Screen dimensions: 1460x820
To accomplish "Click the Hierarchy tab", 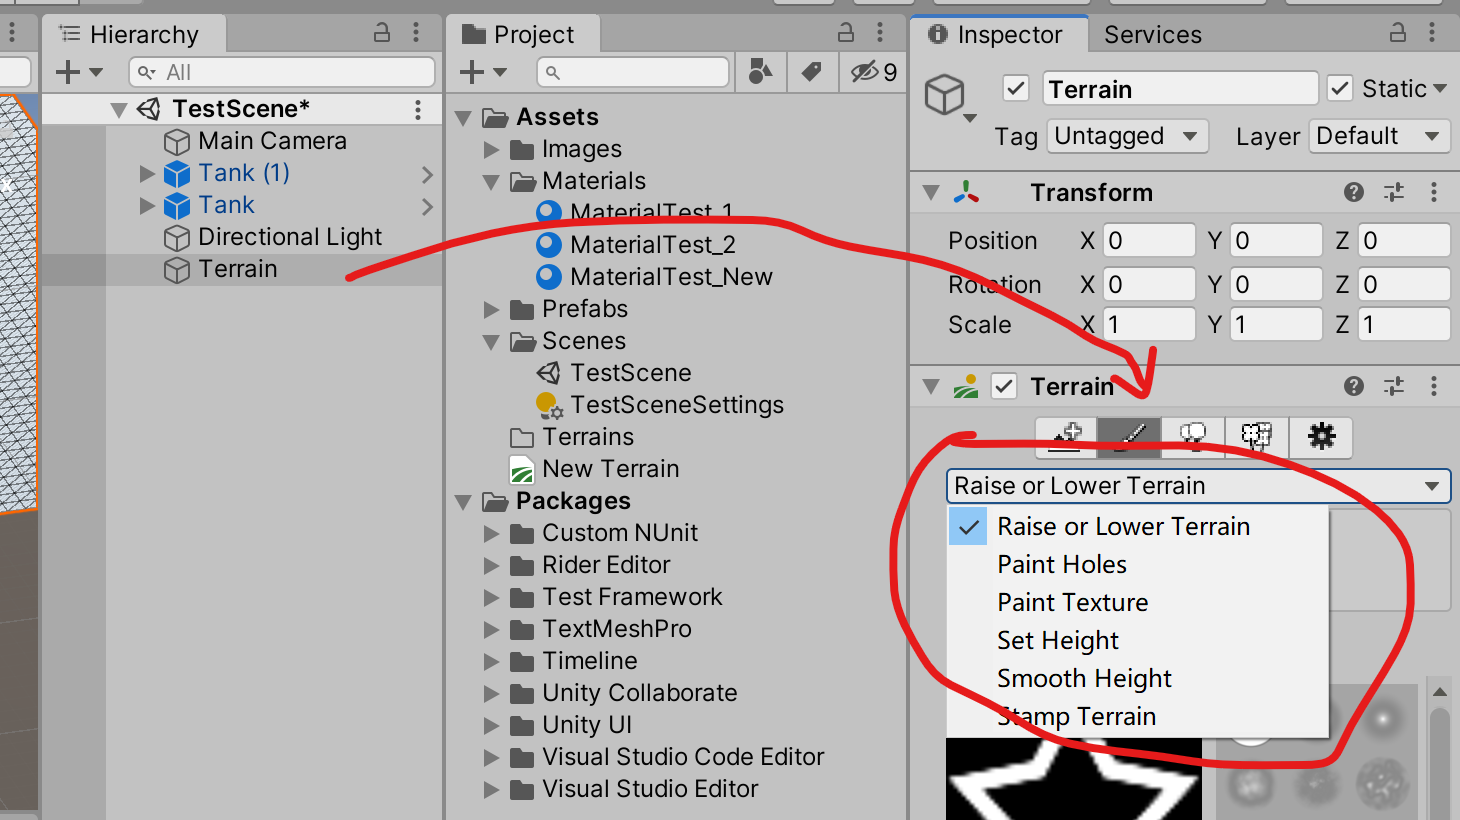I will (134, 34).
